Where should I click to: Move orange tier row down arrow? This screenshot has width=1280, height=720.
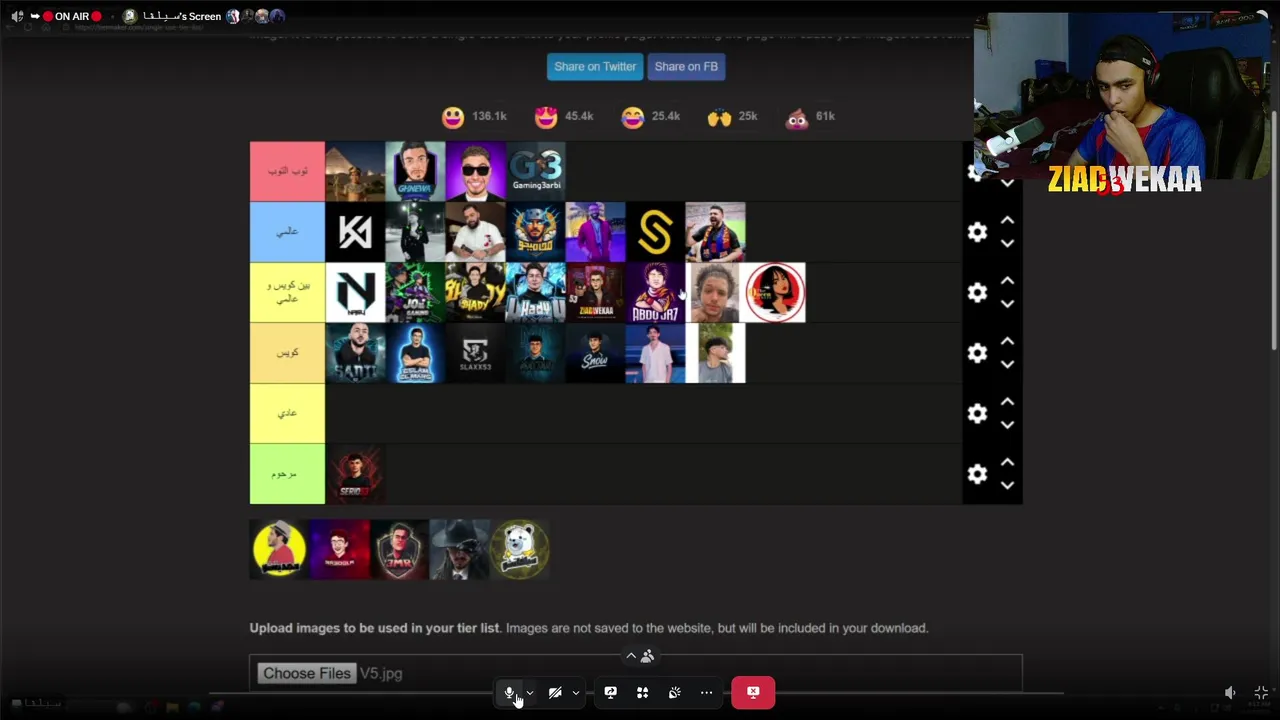point(1007,365)
